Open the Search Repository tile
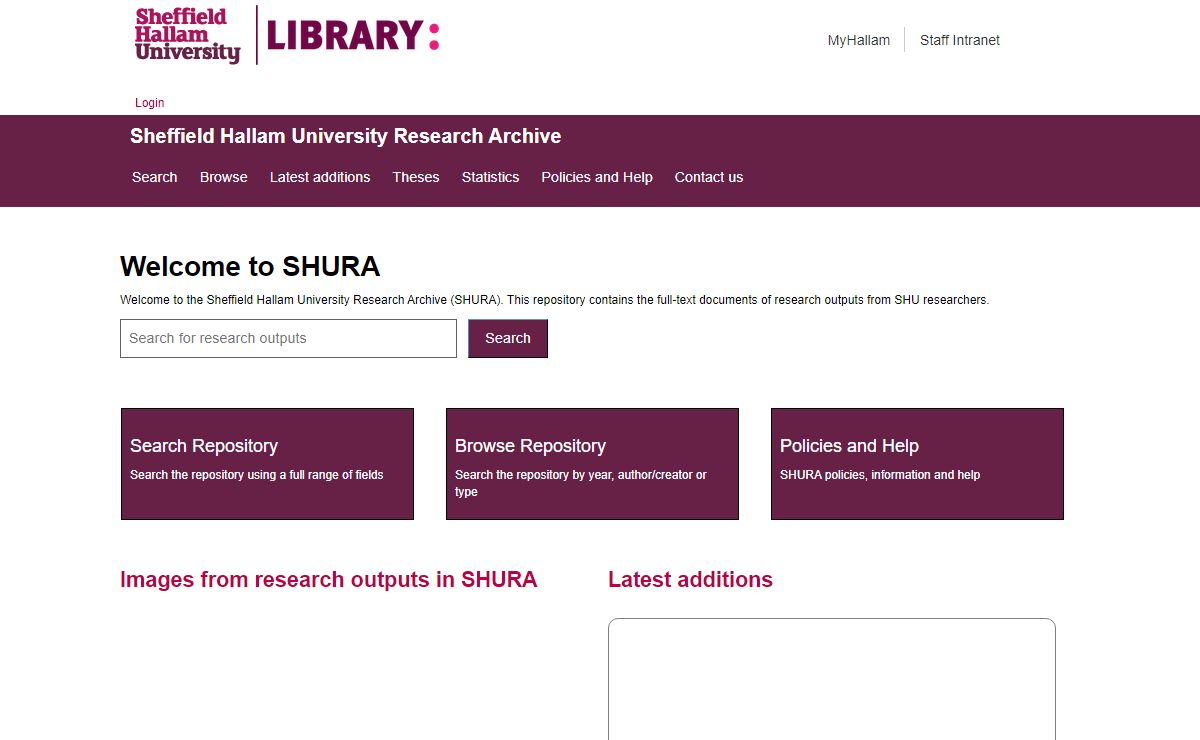 267,464
